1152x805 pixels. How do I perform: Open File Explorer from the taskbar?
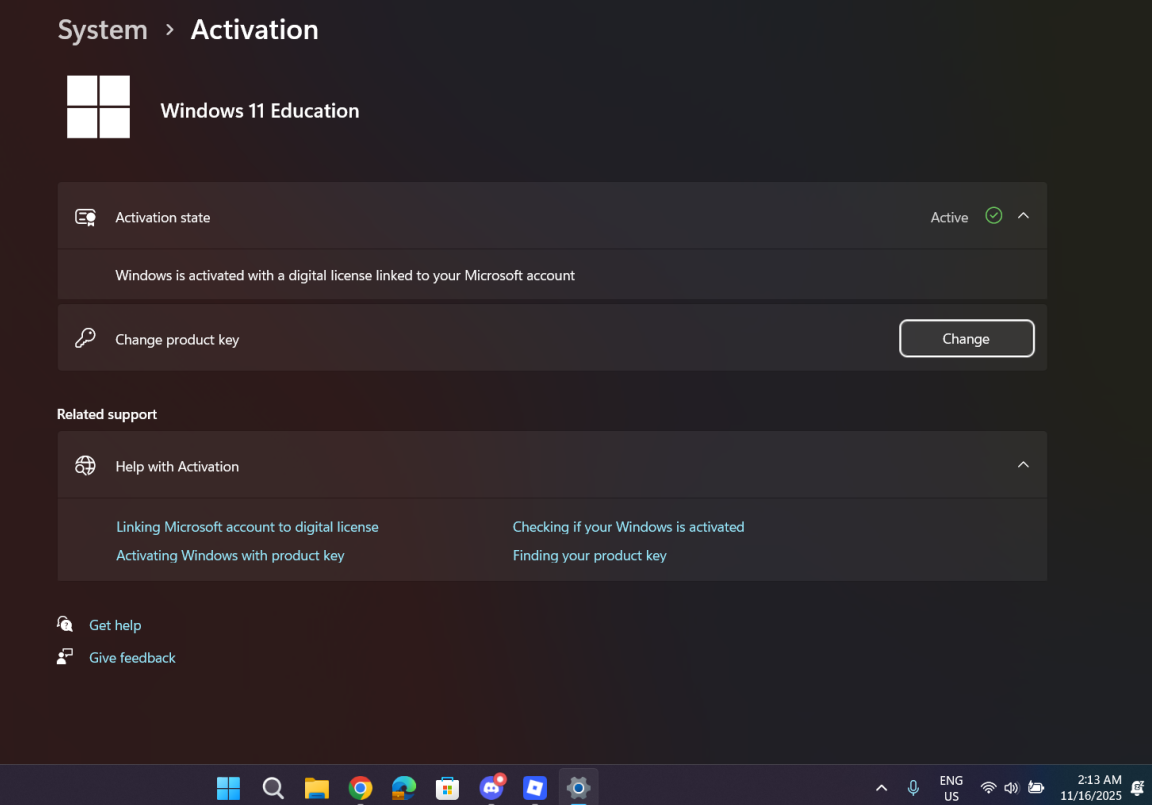(x=317, y=788)
